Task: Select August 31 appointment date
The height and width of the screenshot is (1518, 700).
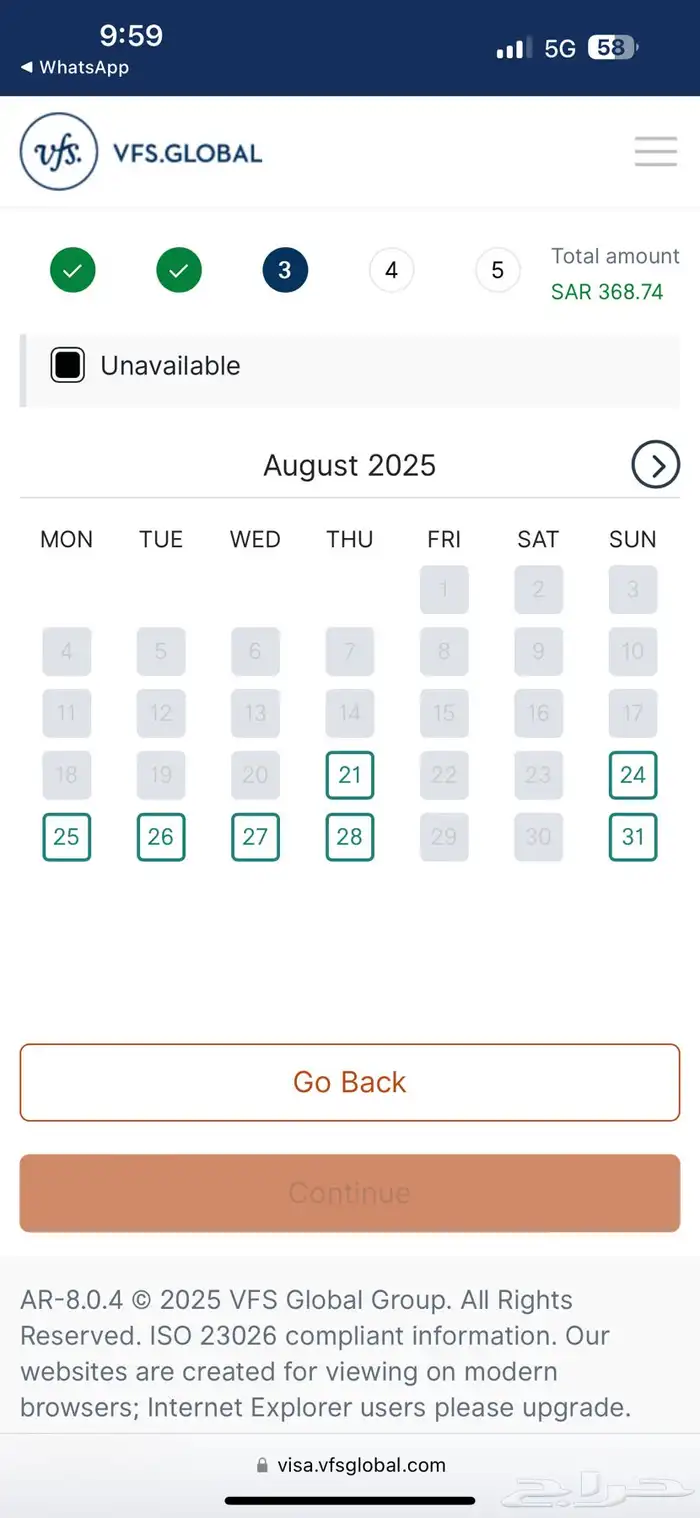Action: [632, 837]
